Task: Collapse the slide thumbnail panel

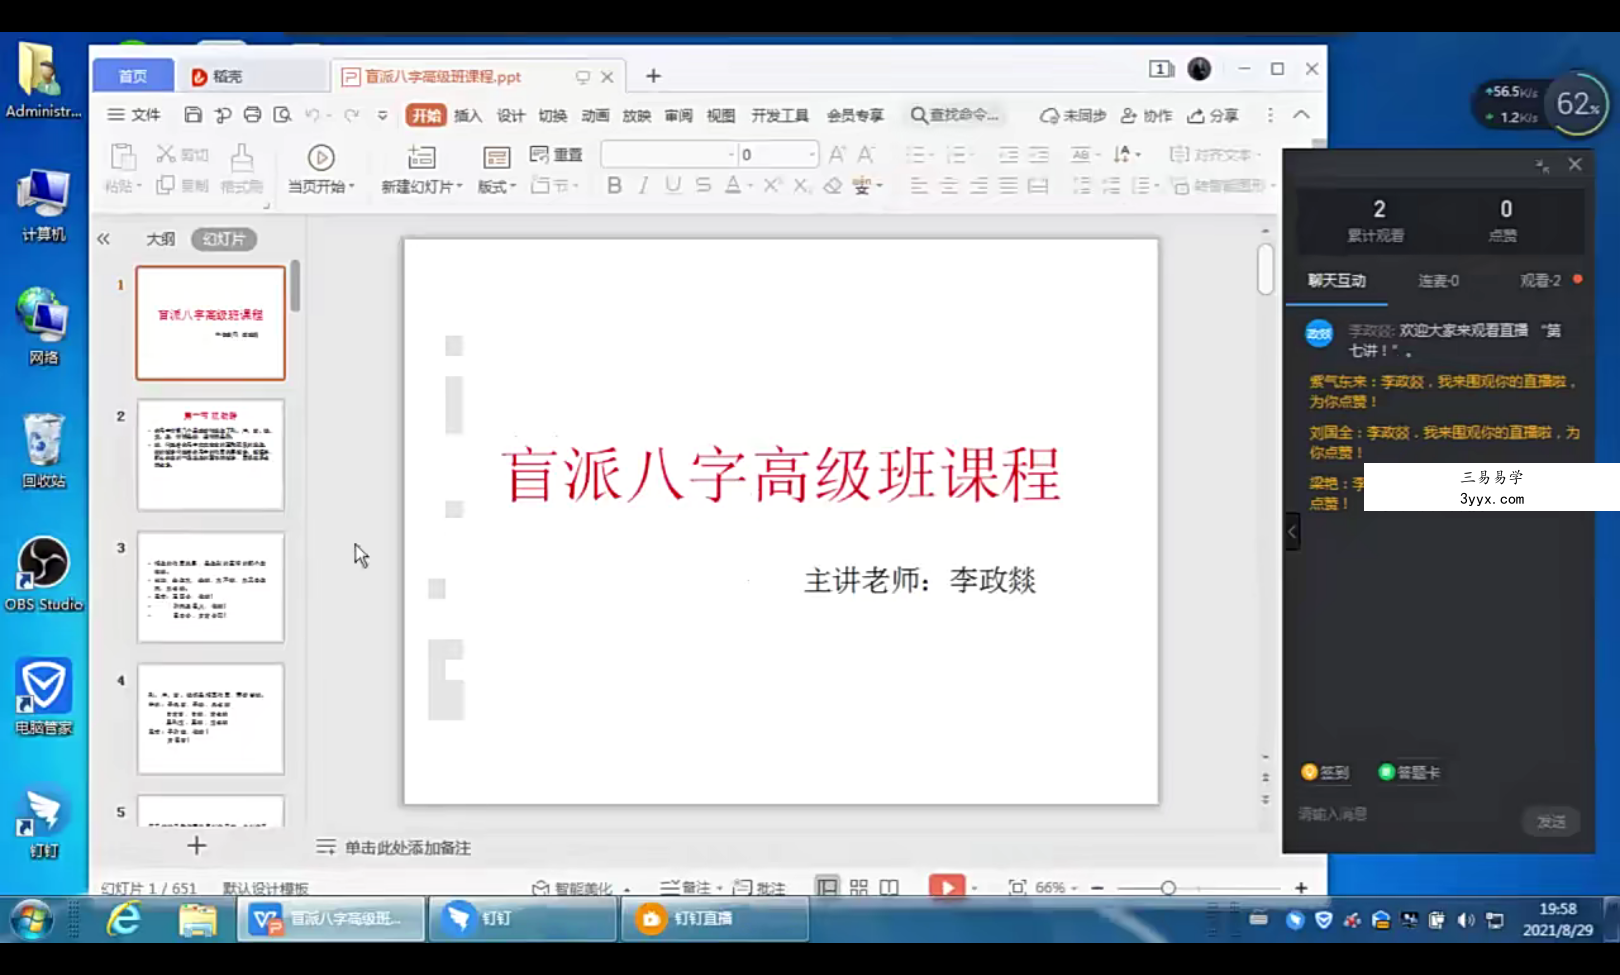Action: coord(103,239)
